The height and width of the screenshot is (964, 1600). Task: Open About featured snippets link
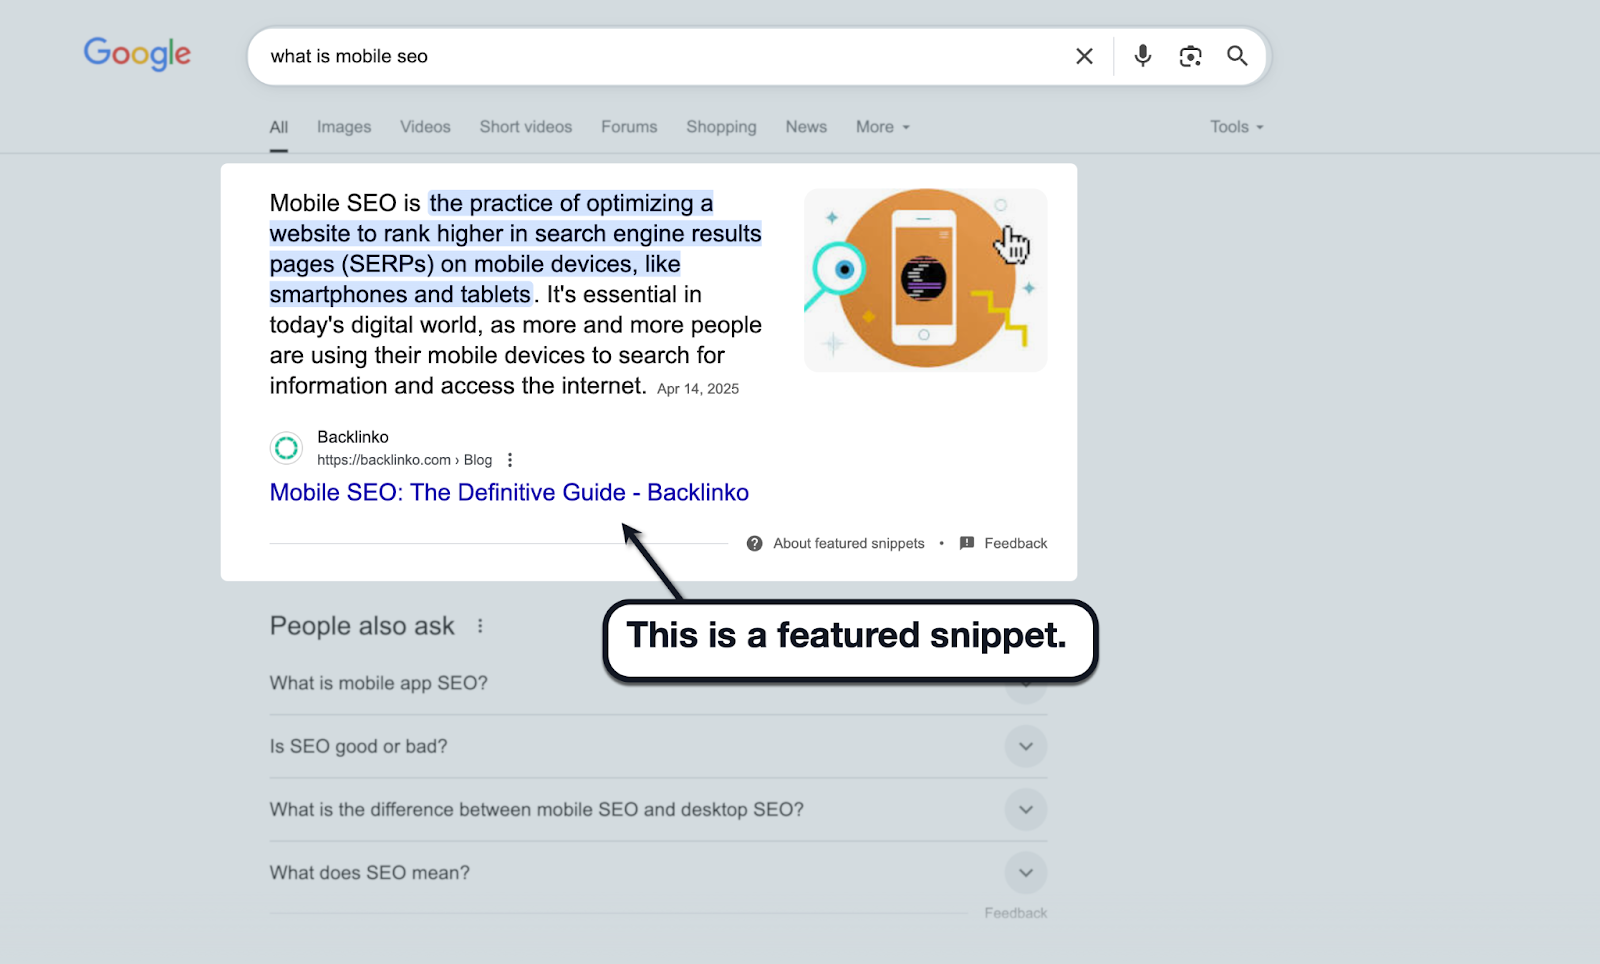pyautogui.click(x=849, y=543)
